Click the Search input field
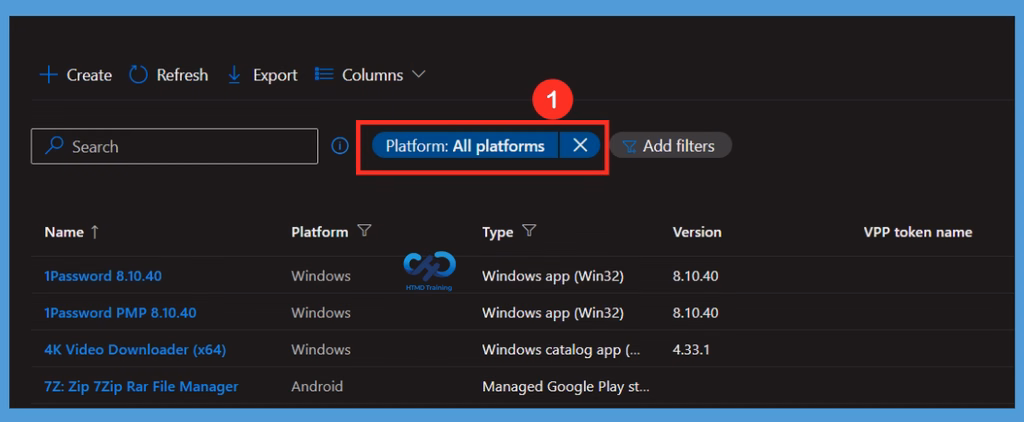 [174, 146]
